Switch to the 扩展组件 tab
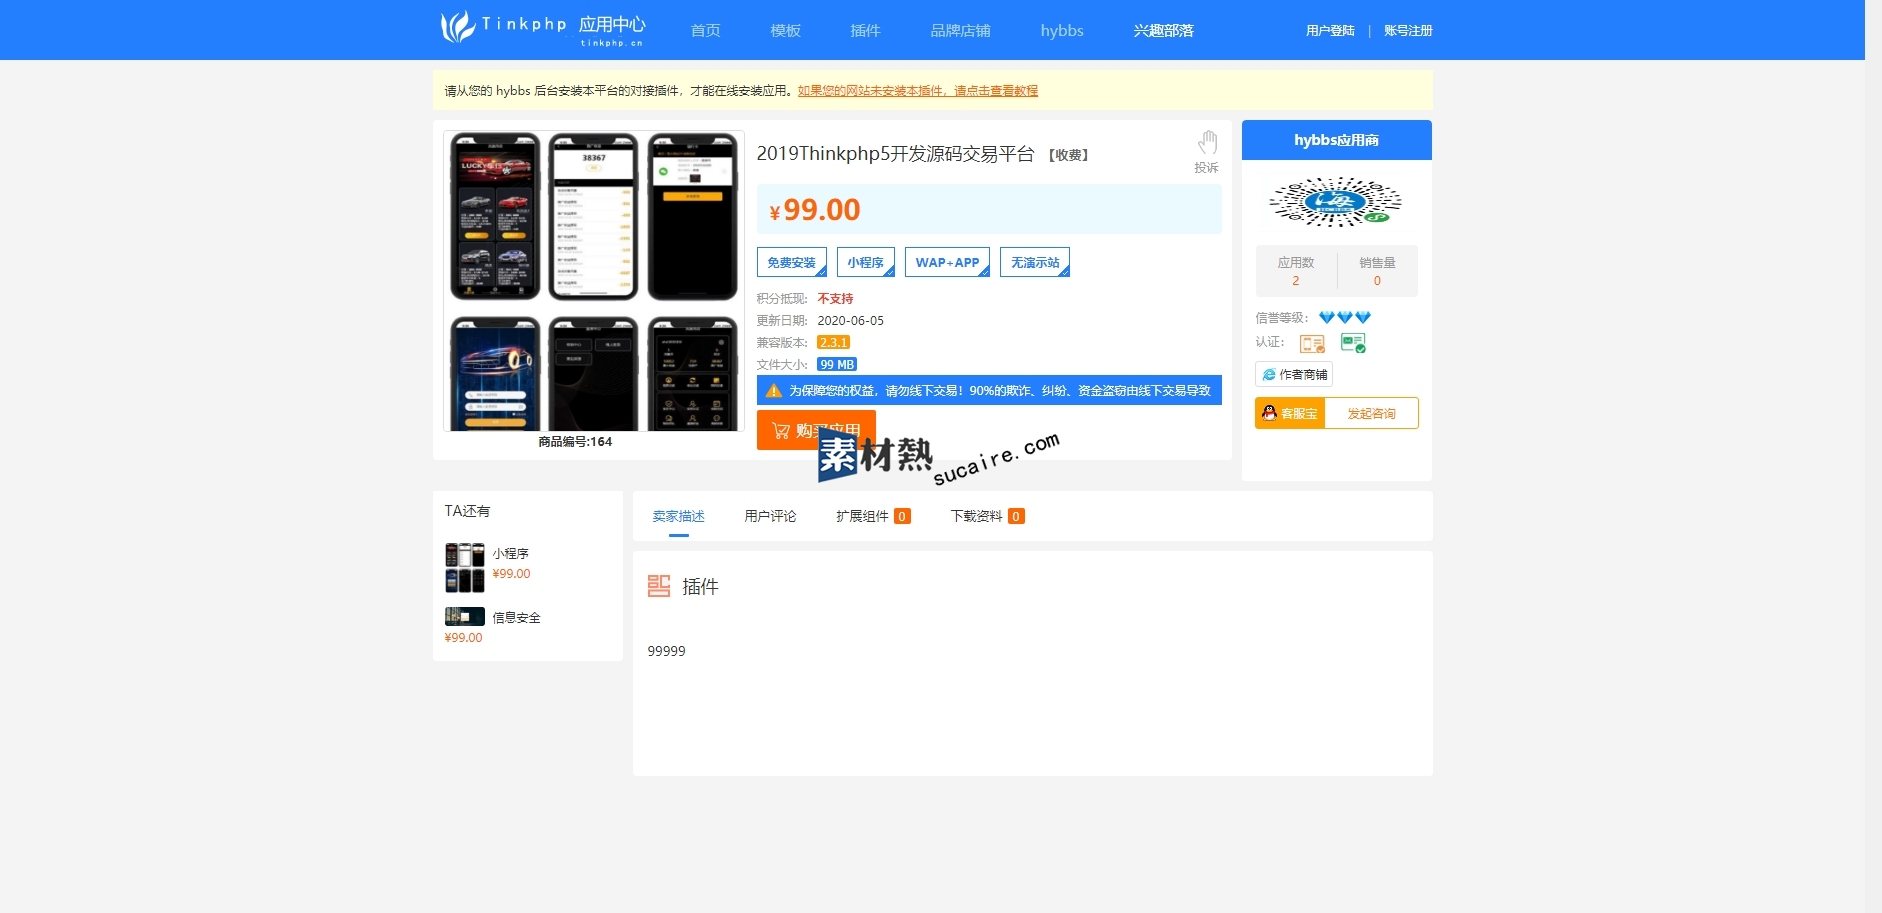 pos(873,516)
